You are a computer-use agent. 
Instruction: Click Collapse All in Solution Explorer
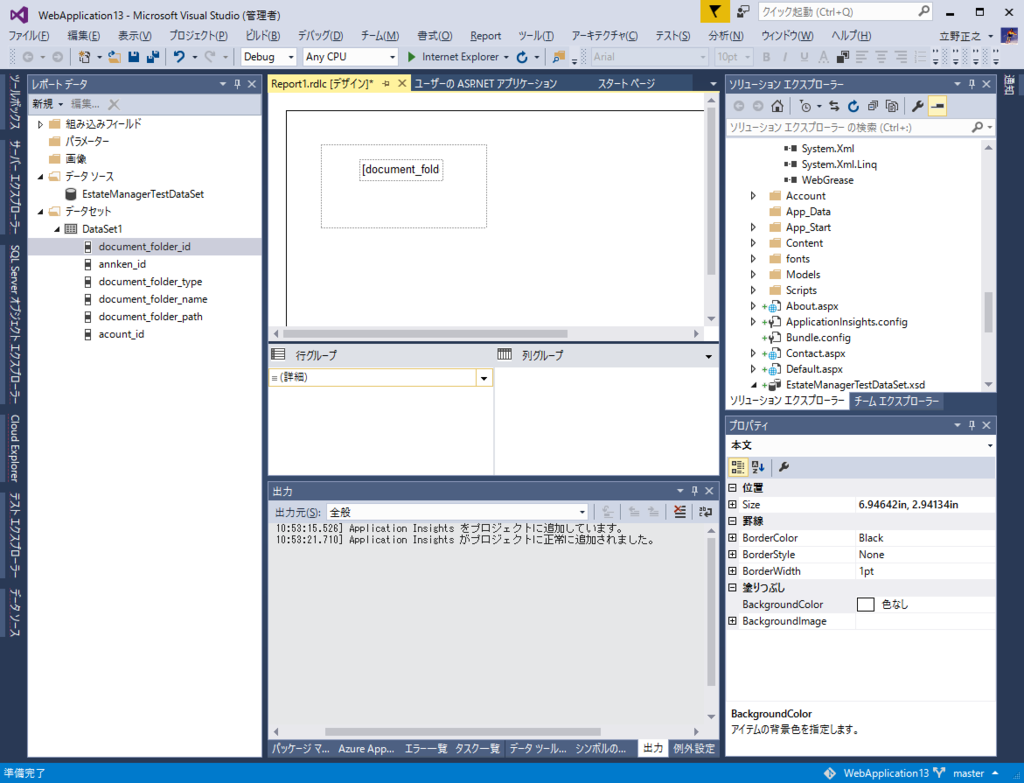point(872,106)
